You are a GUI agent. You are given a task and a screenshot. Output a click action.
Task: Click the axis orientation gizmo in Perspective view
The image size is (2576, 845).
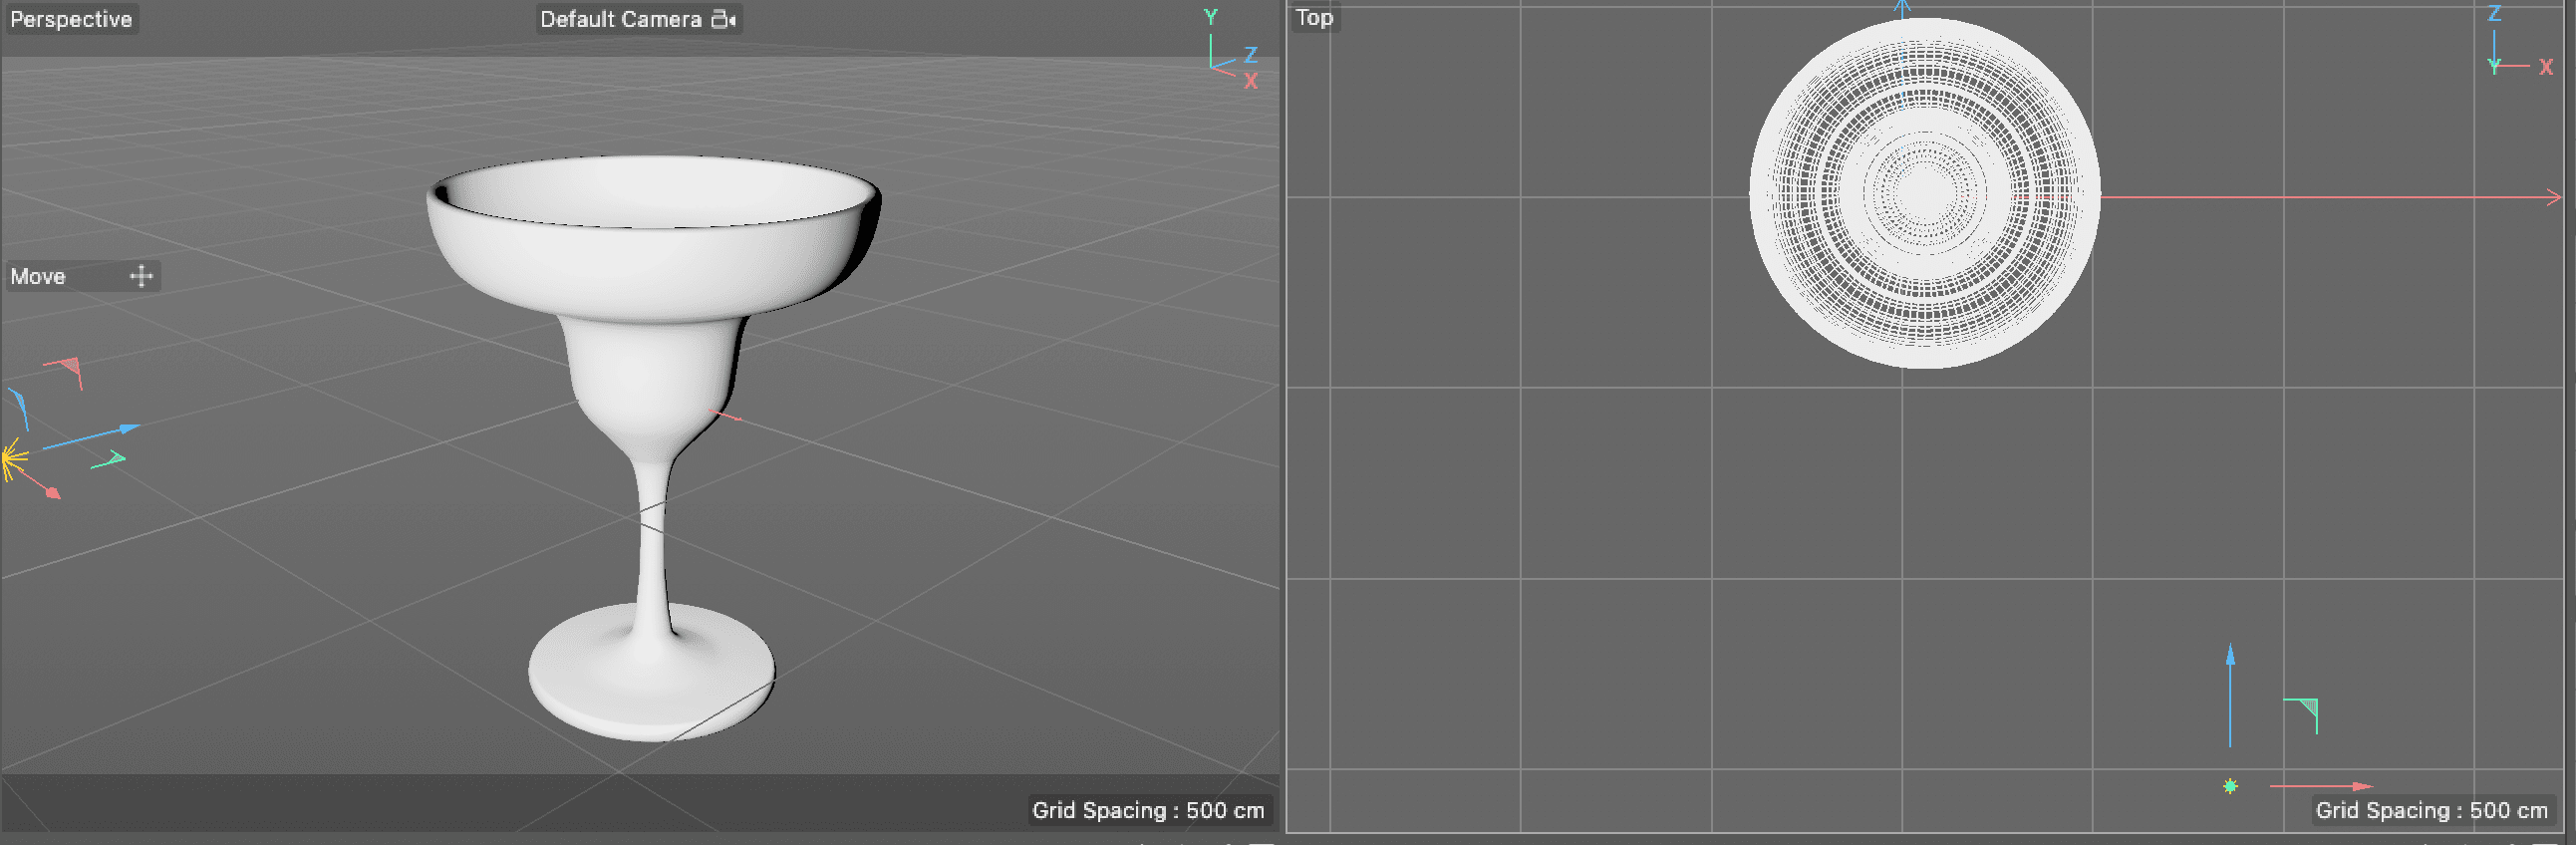coord(1230,52)
